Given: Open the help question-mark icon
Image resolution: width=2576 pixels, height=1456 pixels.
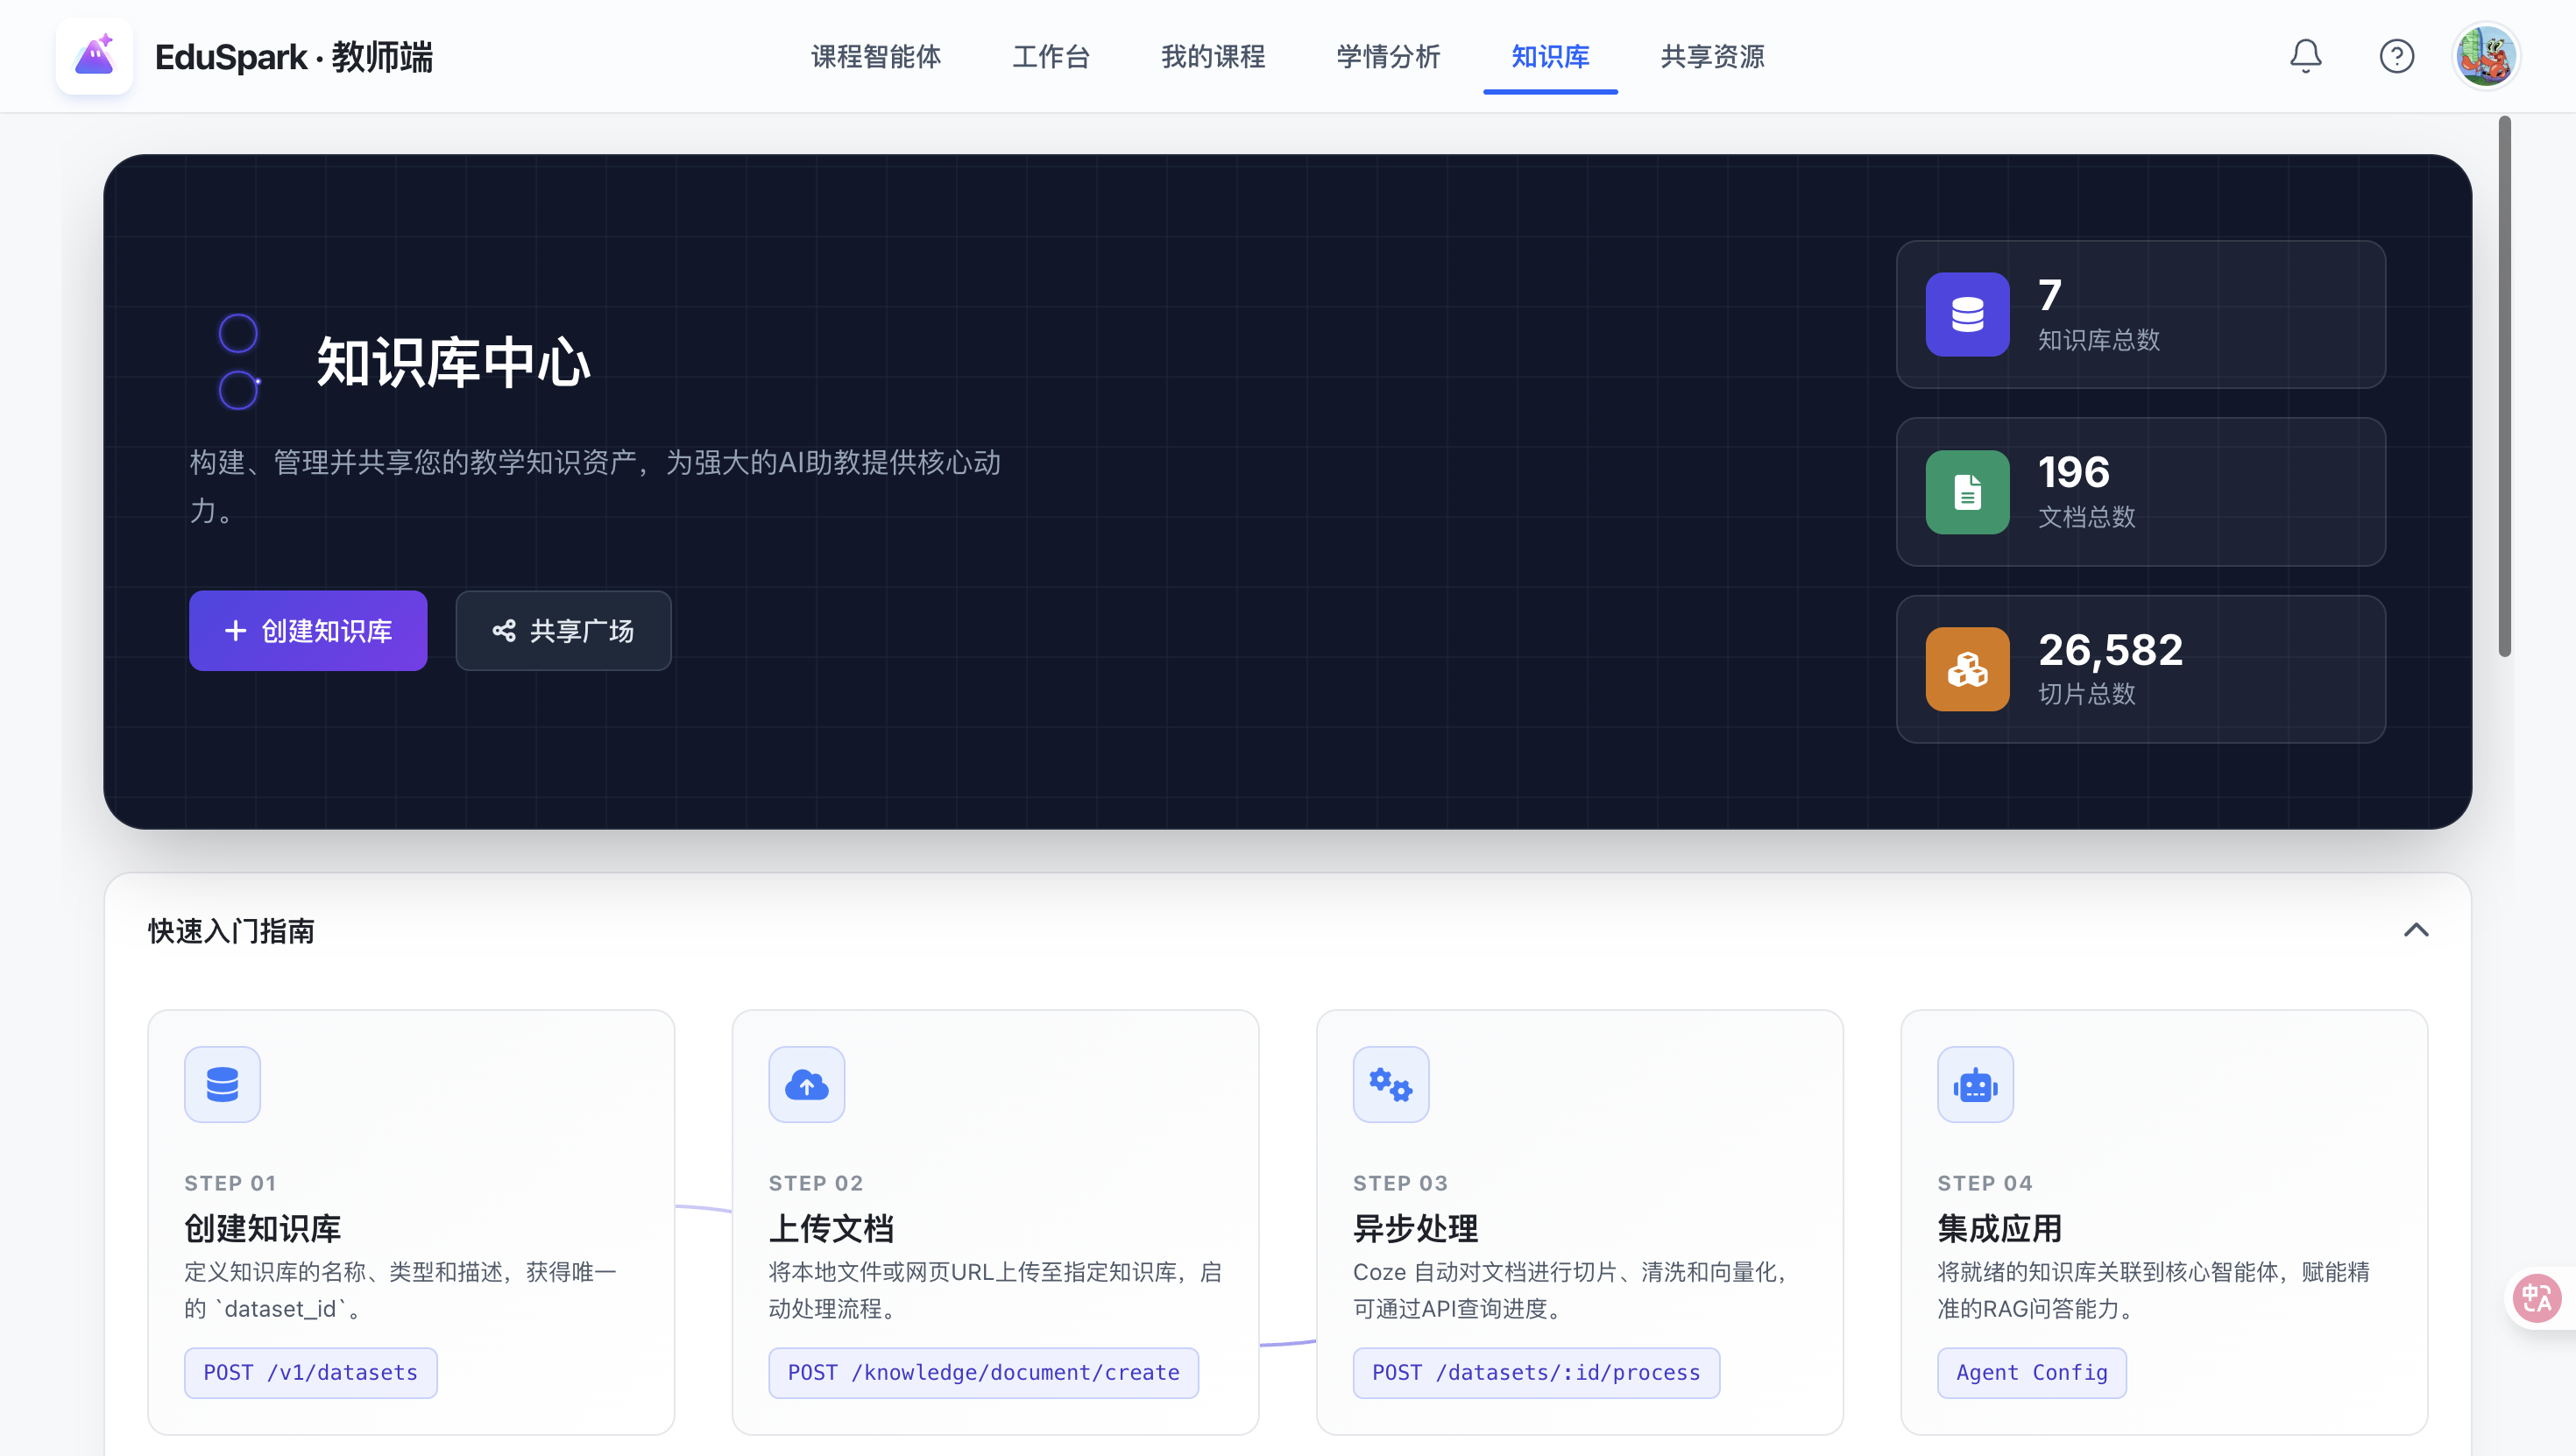Looking at the screenshot, I should (x=2396, y=56).
